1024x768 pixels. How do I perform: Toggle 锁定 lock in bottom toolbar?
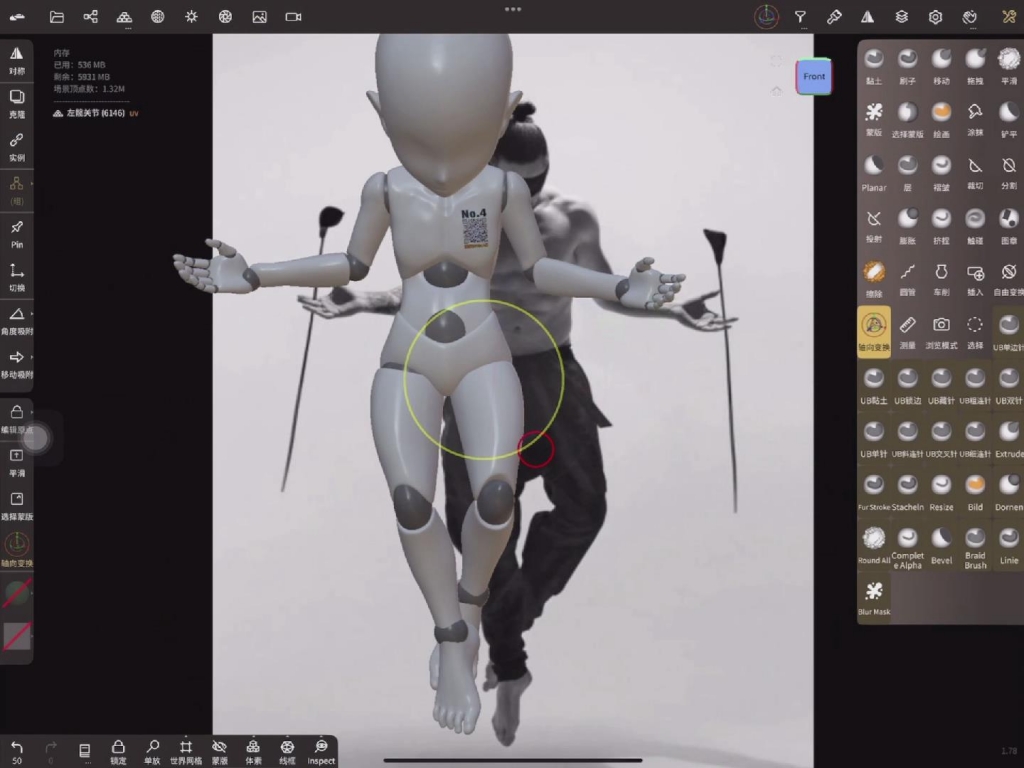118,752
